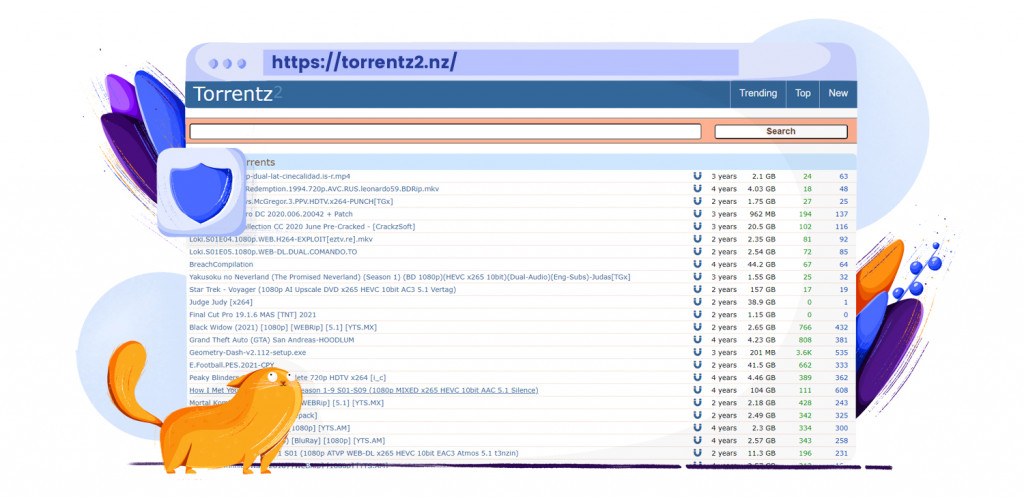Click magnet icon for 11.3 GB t3nzin row
The width and height of the screenshot is (1024, 498).
pyautogui.click(x=697, y=453)
